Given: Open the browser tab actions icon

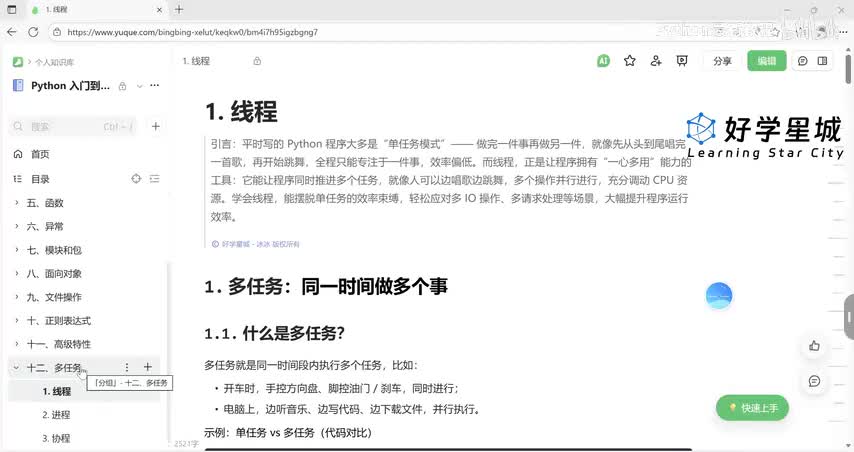Looking at the screenshot, I should click(11, 9).
